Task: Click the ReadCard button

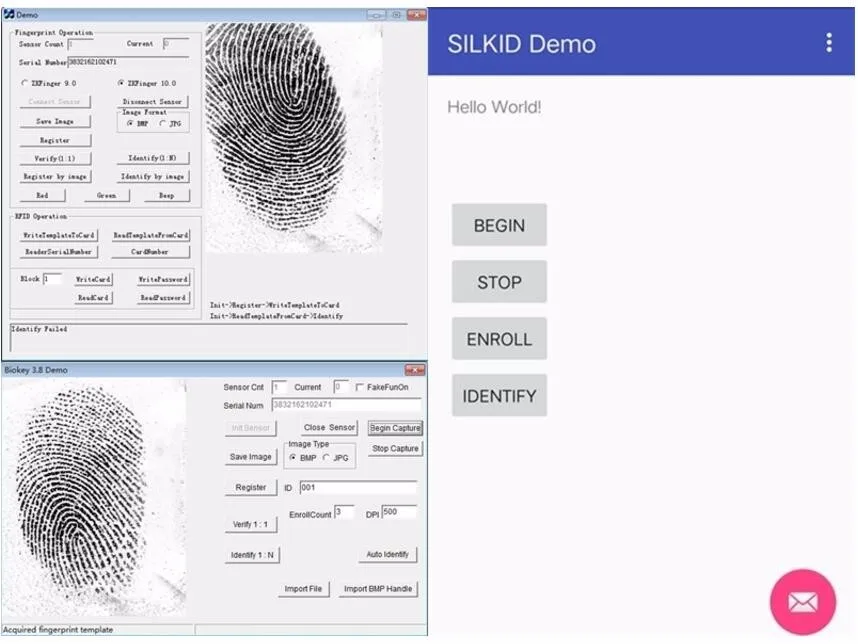Action: point(94,298)
